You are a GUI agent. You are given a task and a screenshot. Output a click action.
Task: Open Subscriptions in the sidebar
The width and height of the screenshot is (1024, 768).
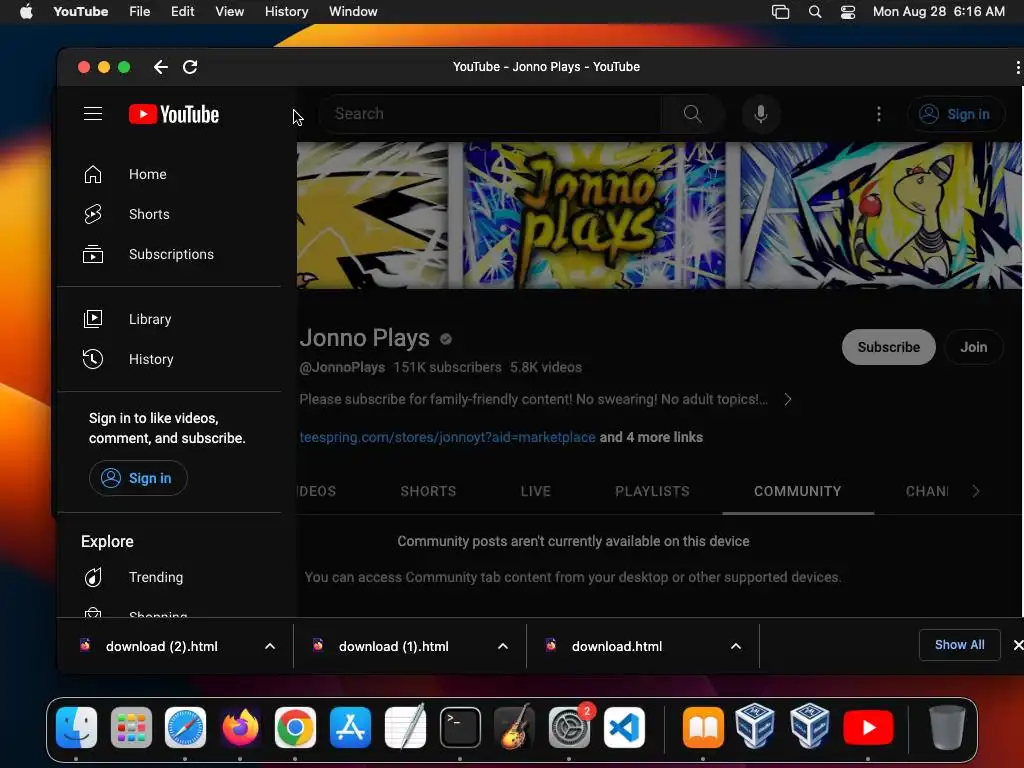coord(169,254)
